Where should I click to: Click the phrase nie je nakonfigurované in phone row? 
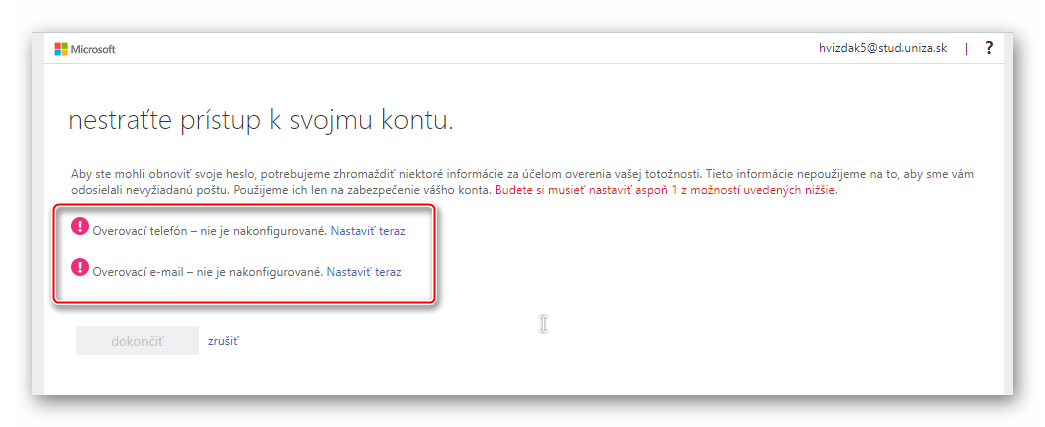(263, 230)
